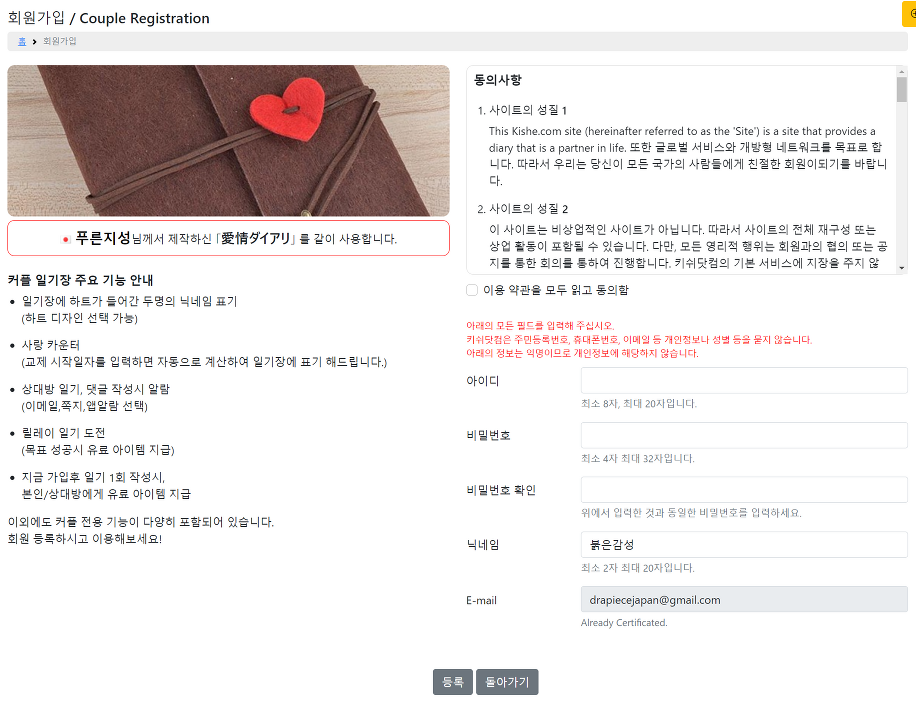
Task: Click the terms box scrollbar thumb
Action: 902,90
